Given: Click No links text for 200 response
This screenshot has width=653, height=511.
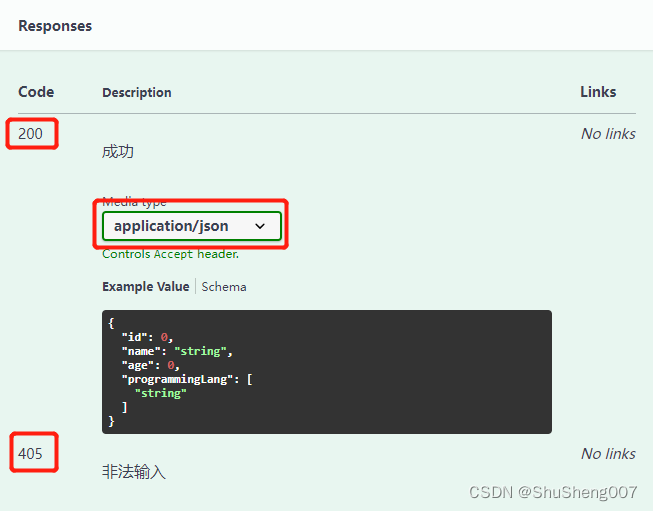Looking at the screenshot, I should (x=608, y=134).
